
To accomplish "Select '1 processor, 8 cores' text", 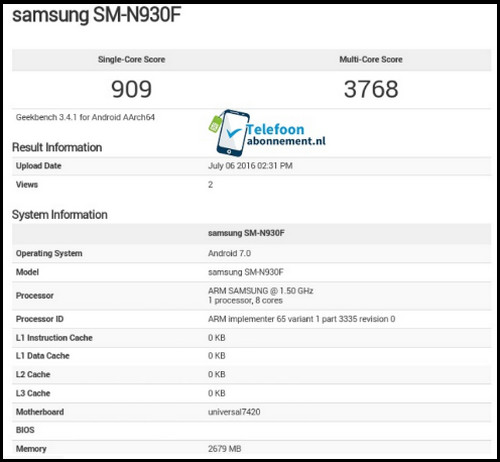I will coord(245,300).
